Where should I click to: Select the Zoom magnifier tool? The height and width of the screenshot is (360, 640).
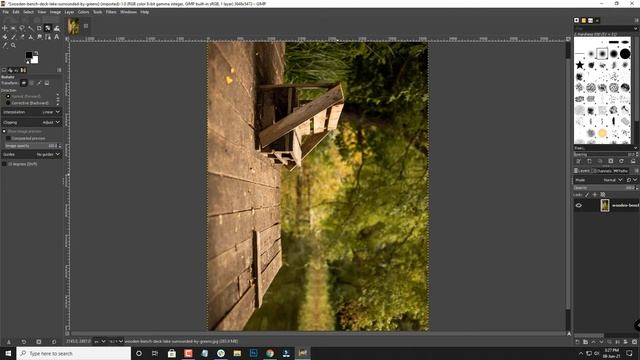point(13,45)
